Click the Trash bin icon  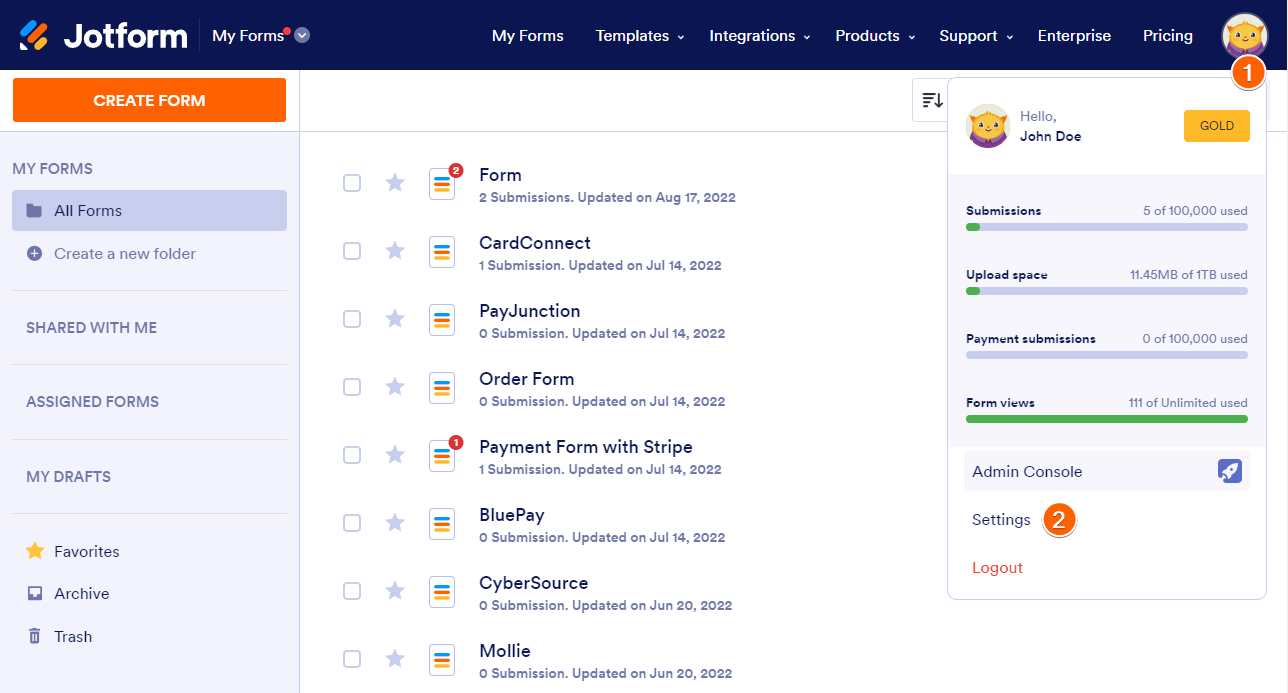click(x=34, y=636)
